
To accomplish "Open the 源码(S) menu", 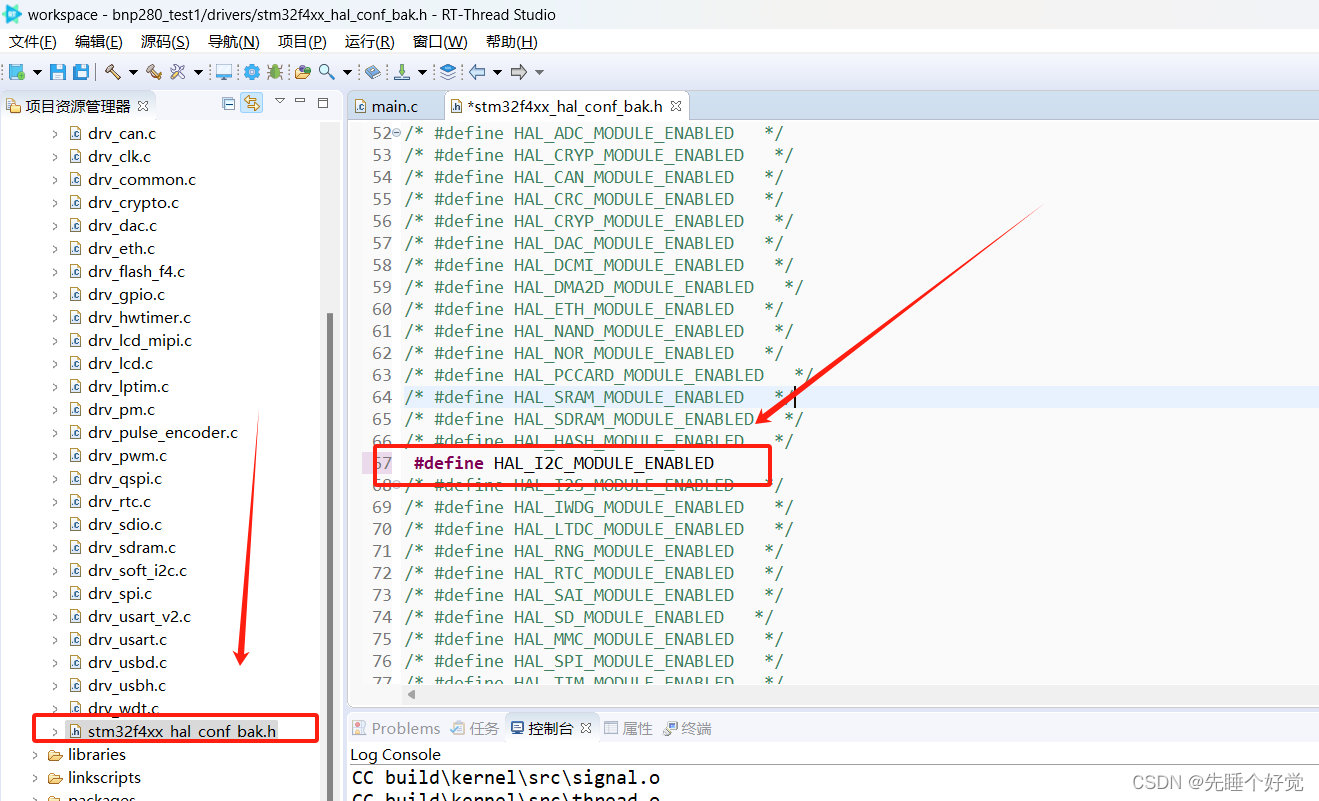I will (x=165, y=42).
